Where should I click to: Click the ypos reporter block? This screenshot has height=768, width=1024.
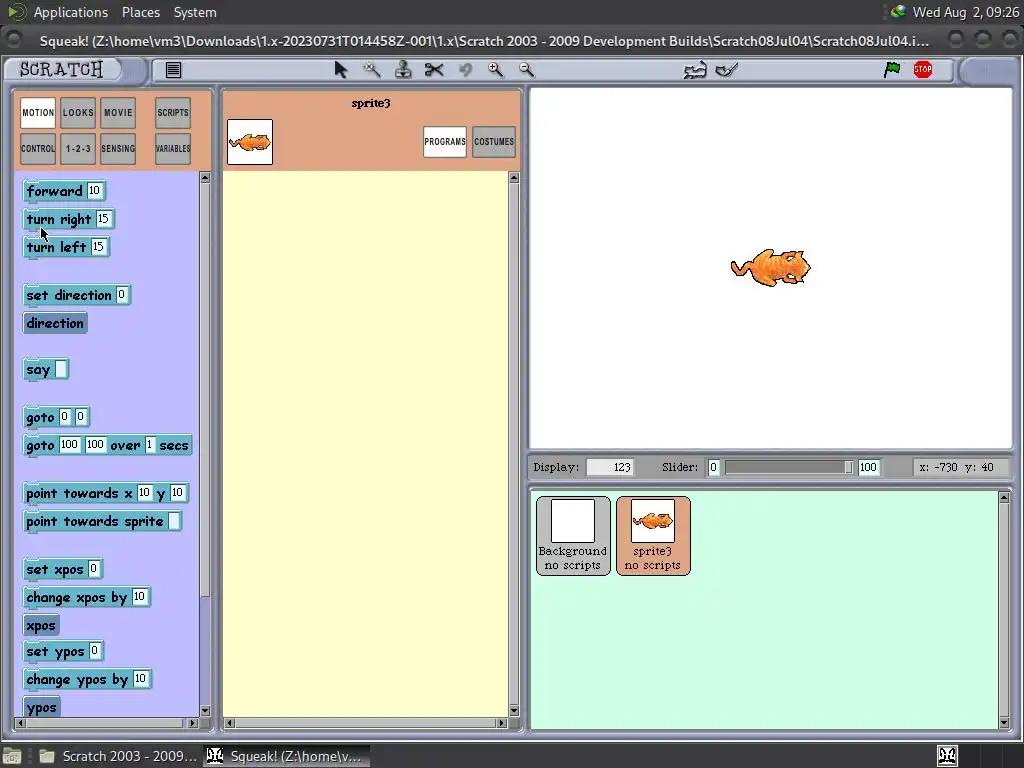point(42,707)
